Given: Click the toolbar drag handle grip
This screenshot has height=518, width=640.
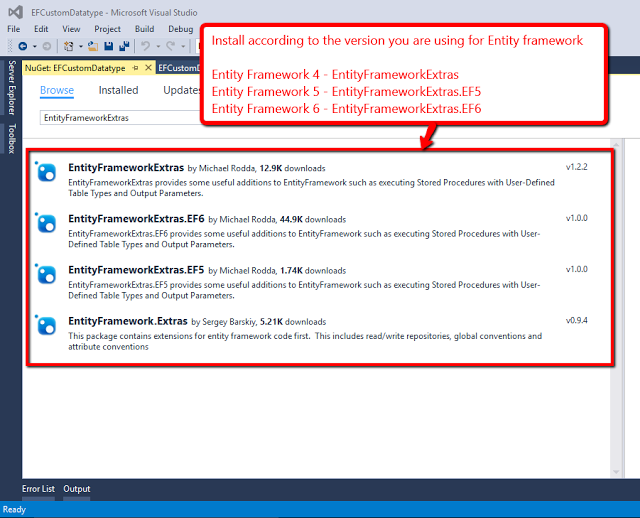Looking at the screenshot, I should pyautogui.click(x=10, y=46).
